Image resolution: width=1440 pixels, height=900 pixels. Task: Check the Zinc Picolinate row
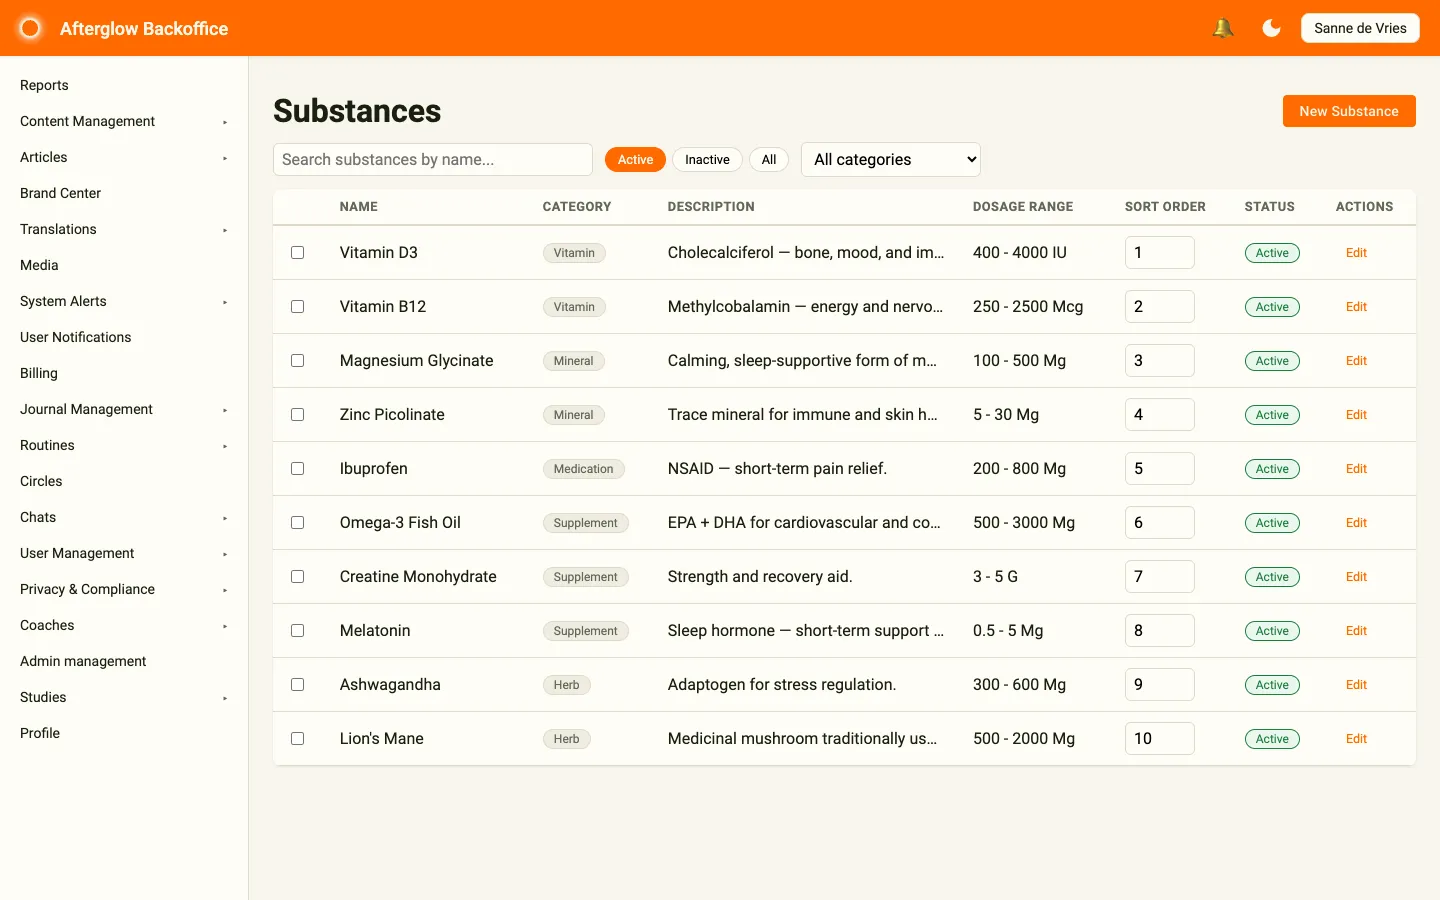(297, 415)
